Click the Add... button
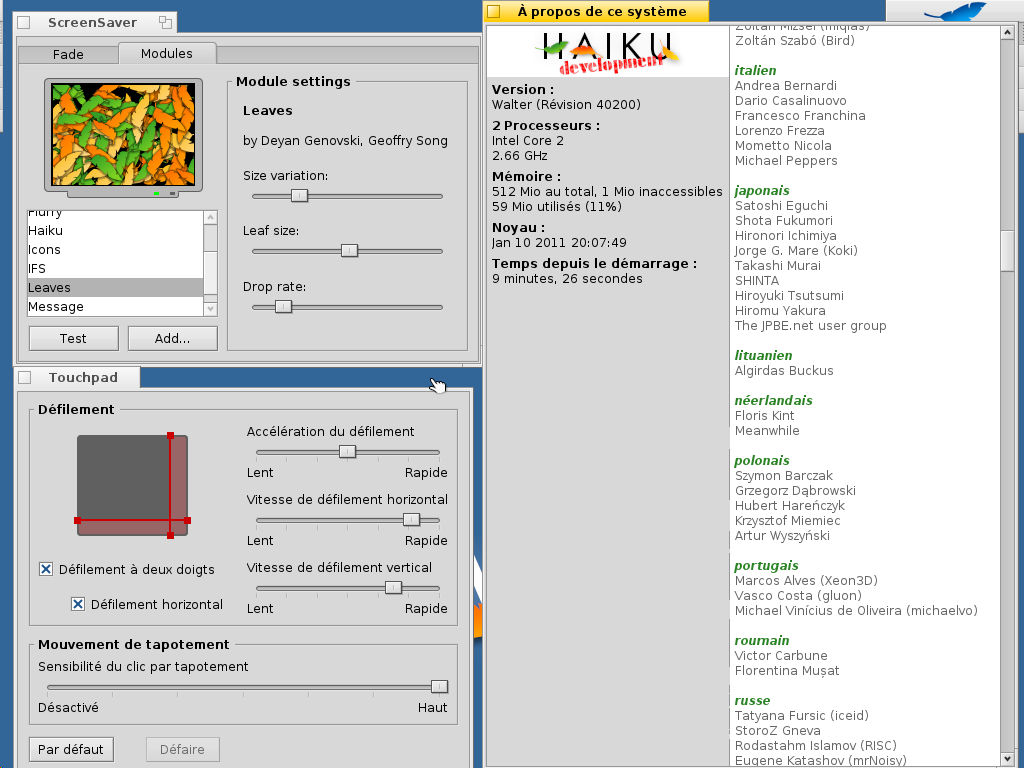The height and width of the screenshot is (768, 1024). coord(172,338)
